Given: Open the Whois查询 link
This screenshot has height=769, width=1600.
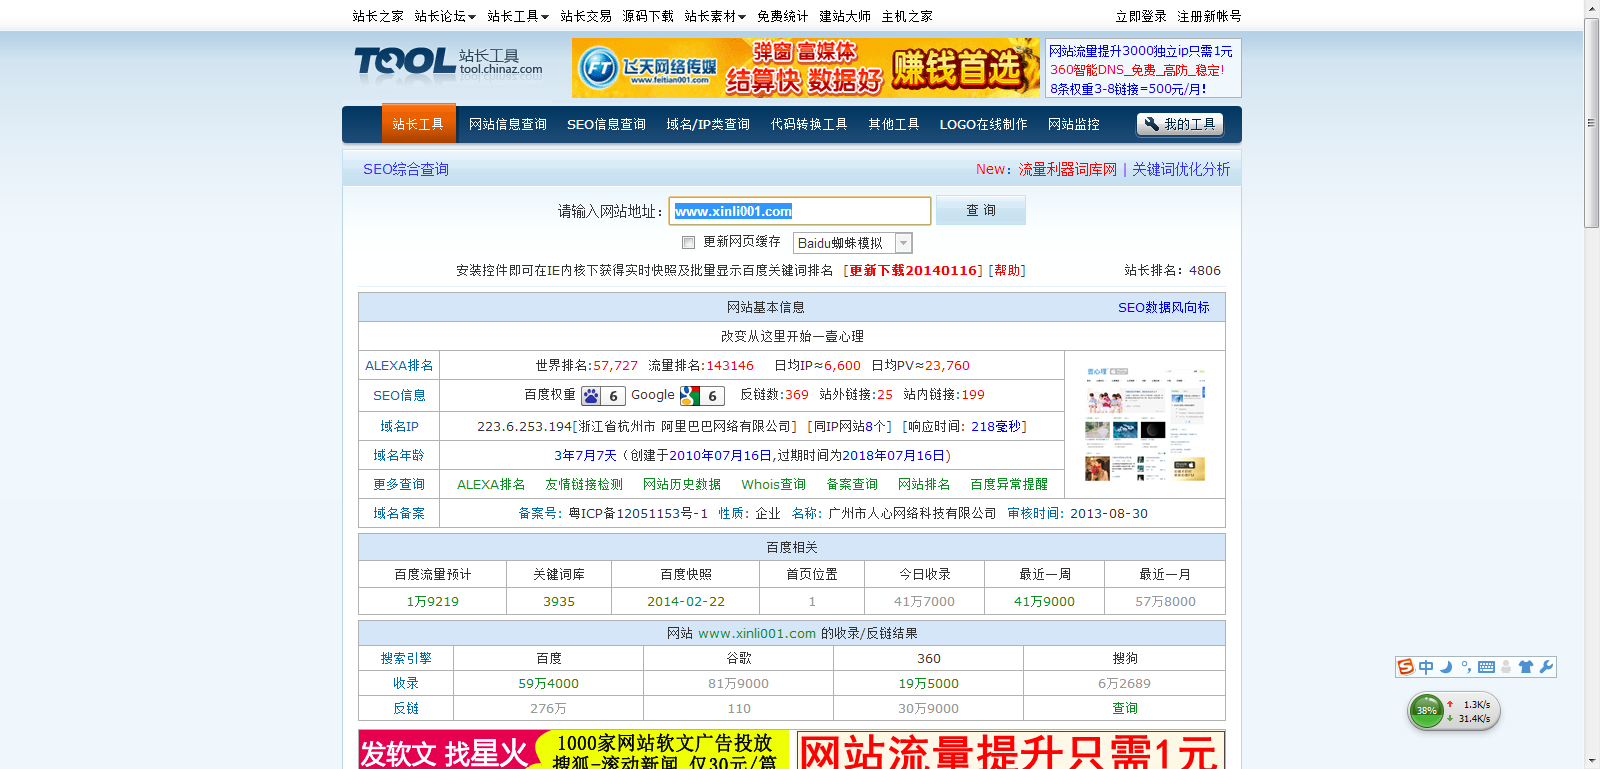Looking at the screenshot, I should click(773, 484).
